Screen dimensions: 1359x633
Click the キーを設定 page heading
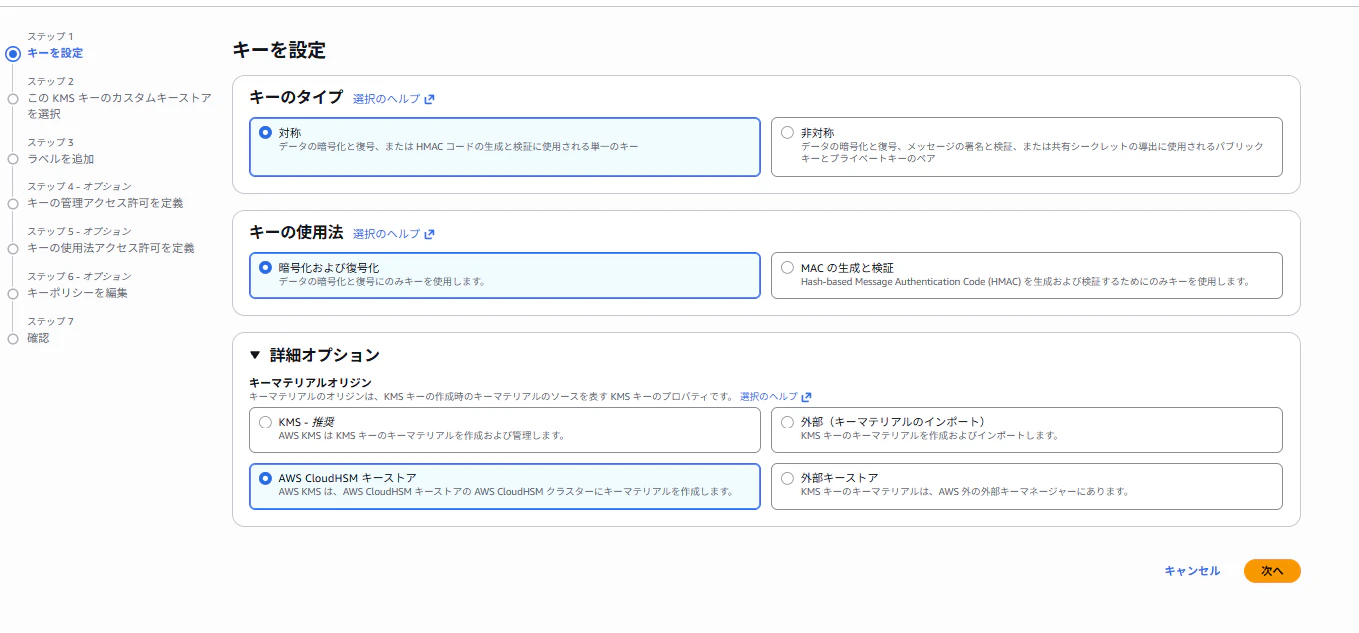click(279, 50)
